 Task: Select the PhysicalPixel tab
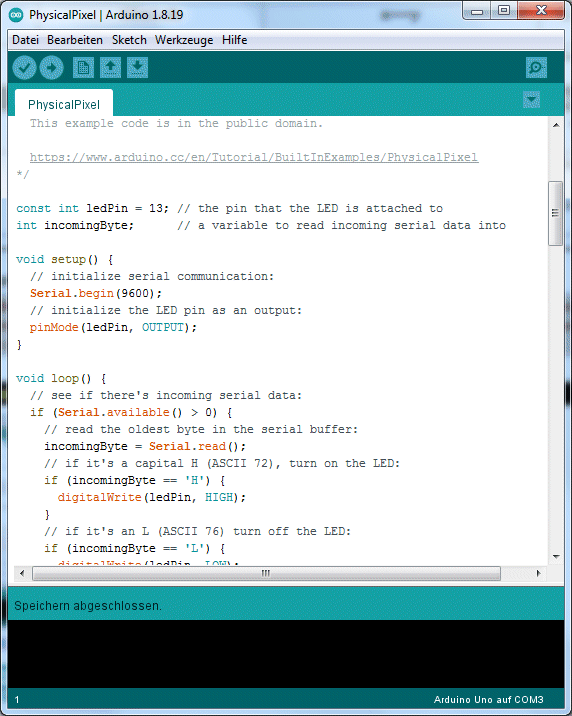pyautogui.click(x=64, y=104)
